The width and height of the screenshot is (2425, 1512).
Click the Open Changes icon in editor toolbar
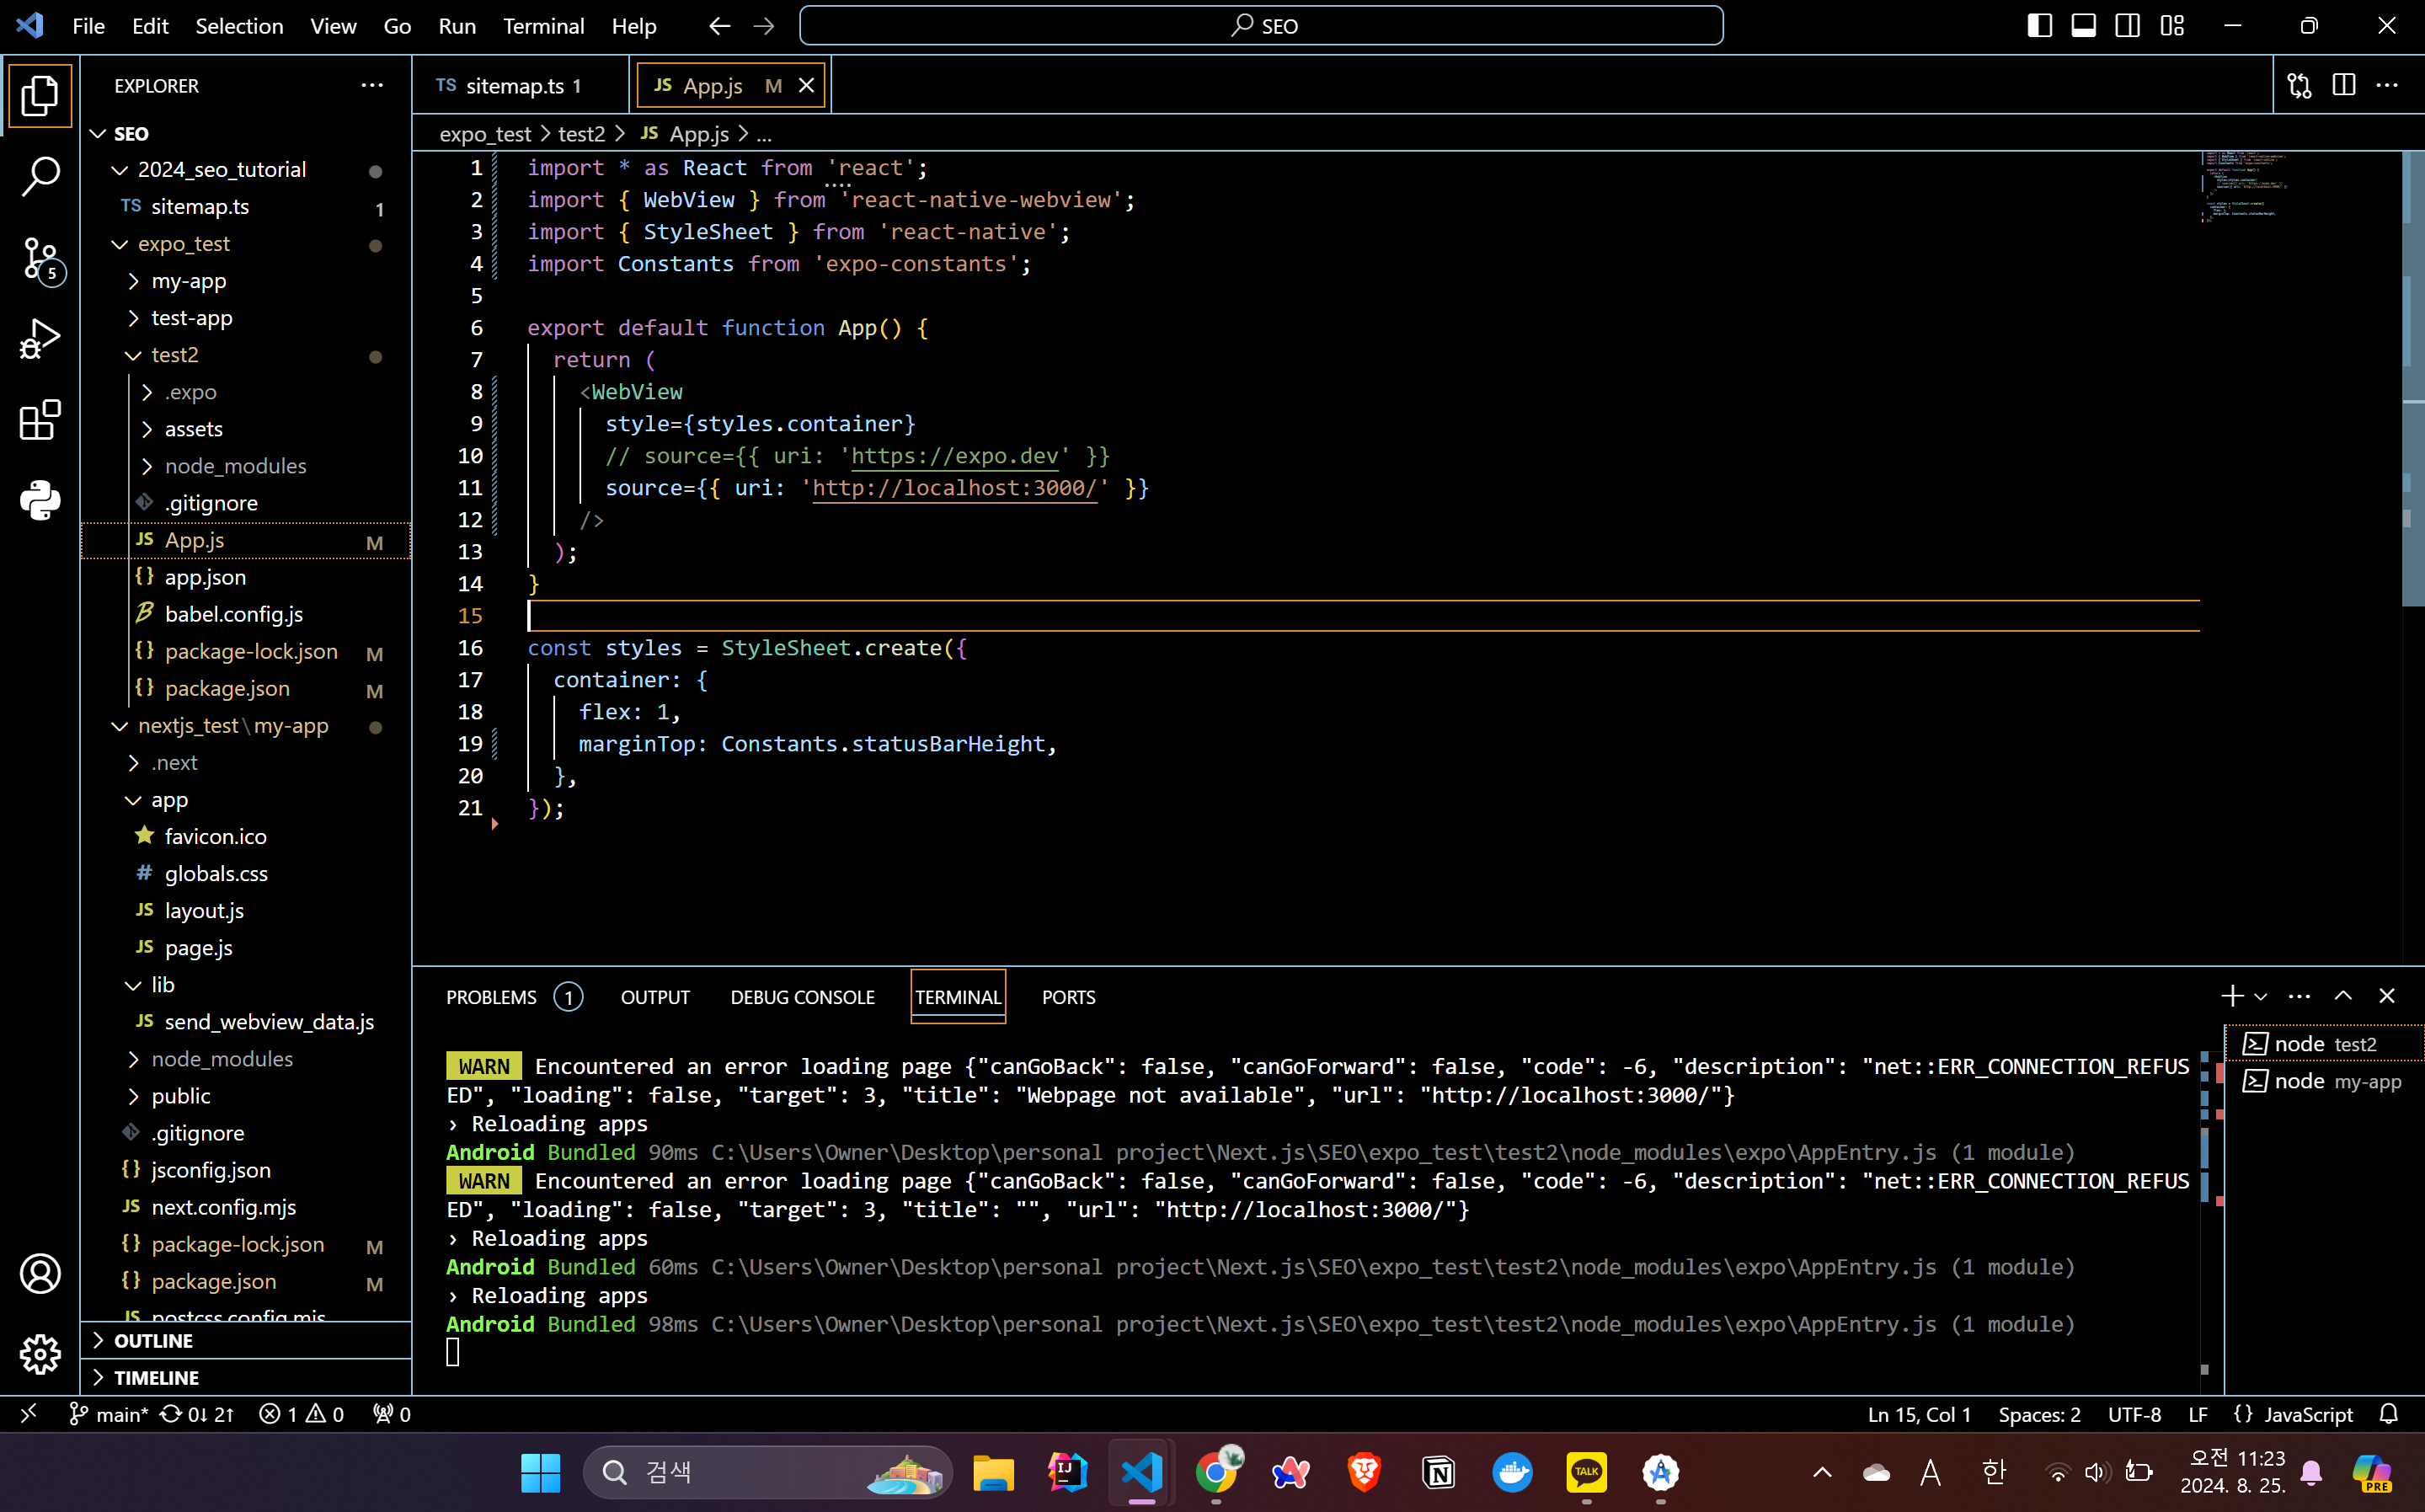(2299, 86)
